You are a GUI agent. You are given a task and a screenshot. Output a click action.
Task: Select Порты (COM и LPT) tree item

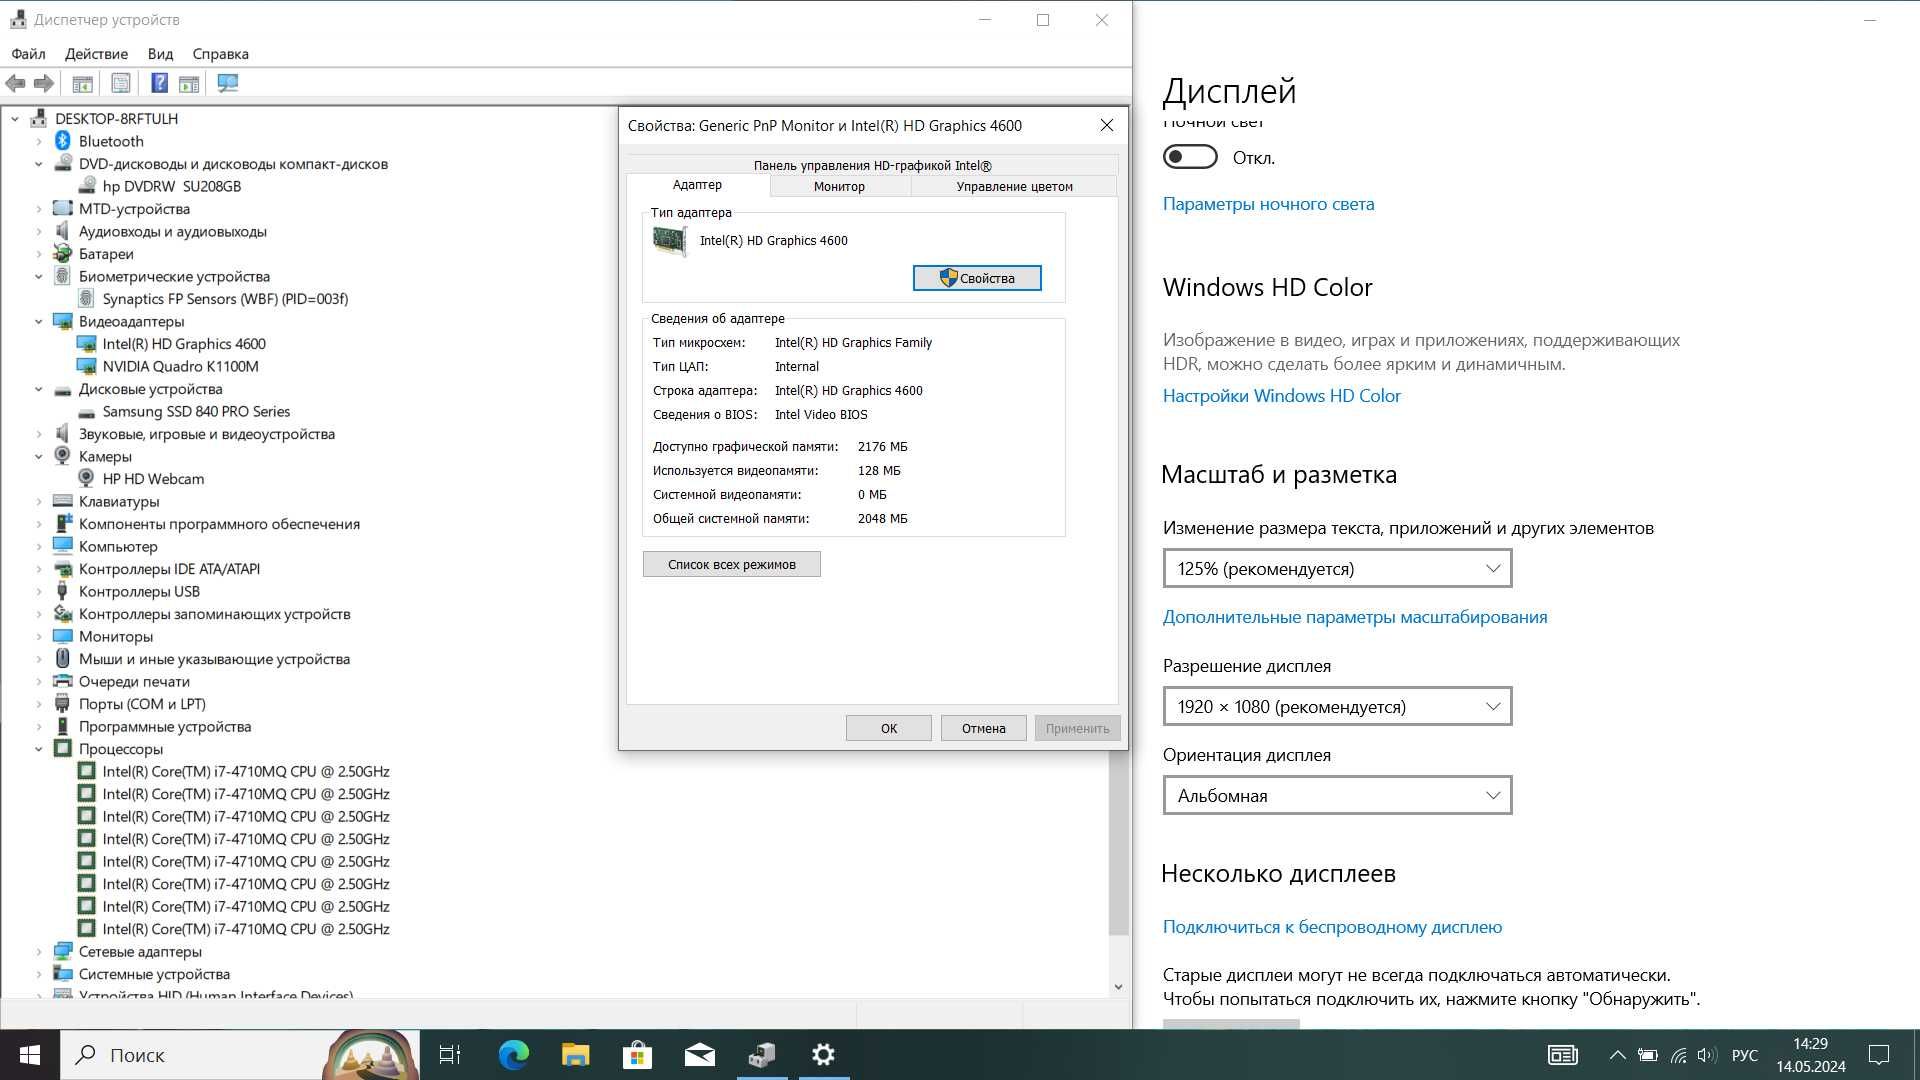click(142, 704)
